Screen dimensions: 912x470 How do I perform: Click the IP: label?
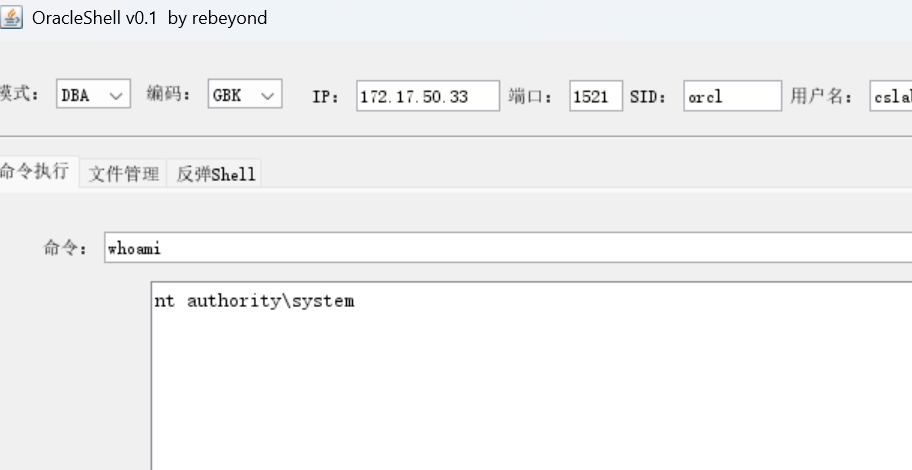point(326,97)
